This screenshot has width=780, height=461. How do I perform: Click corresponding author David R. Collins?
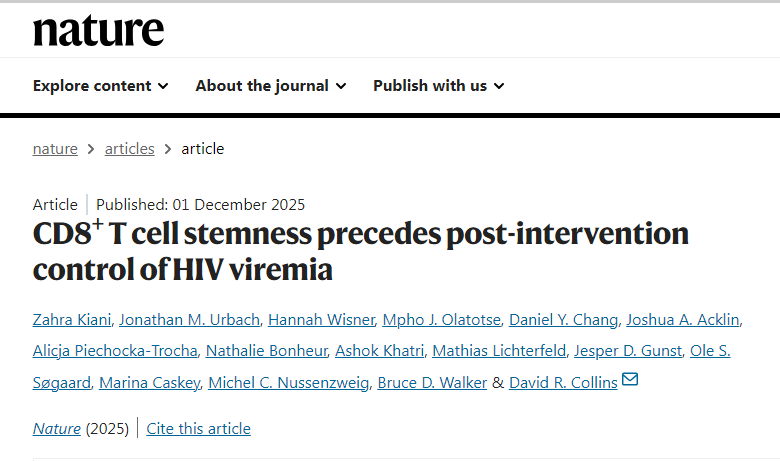(563, 382)
